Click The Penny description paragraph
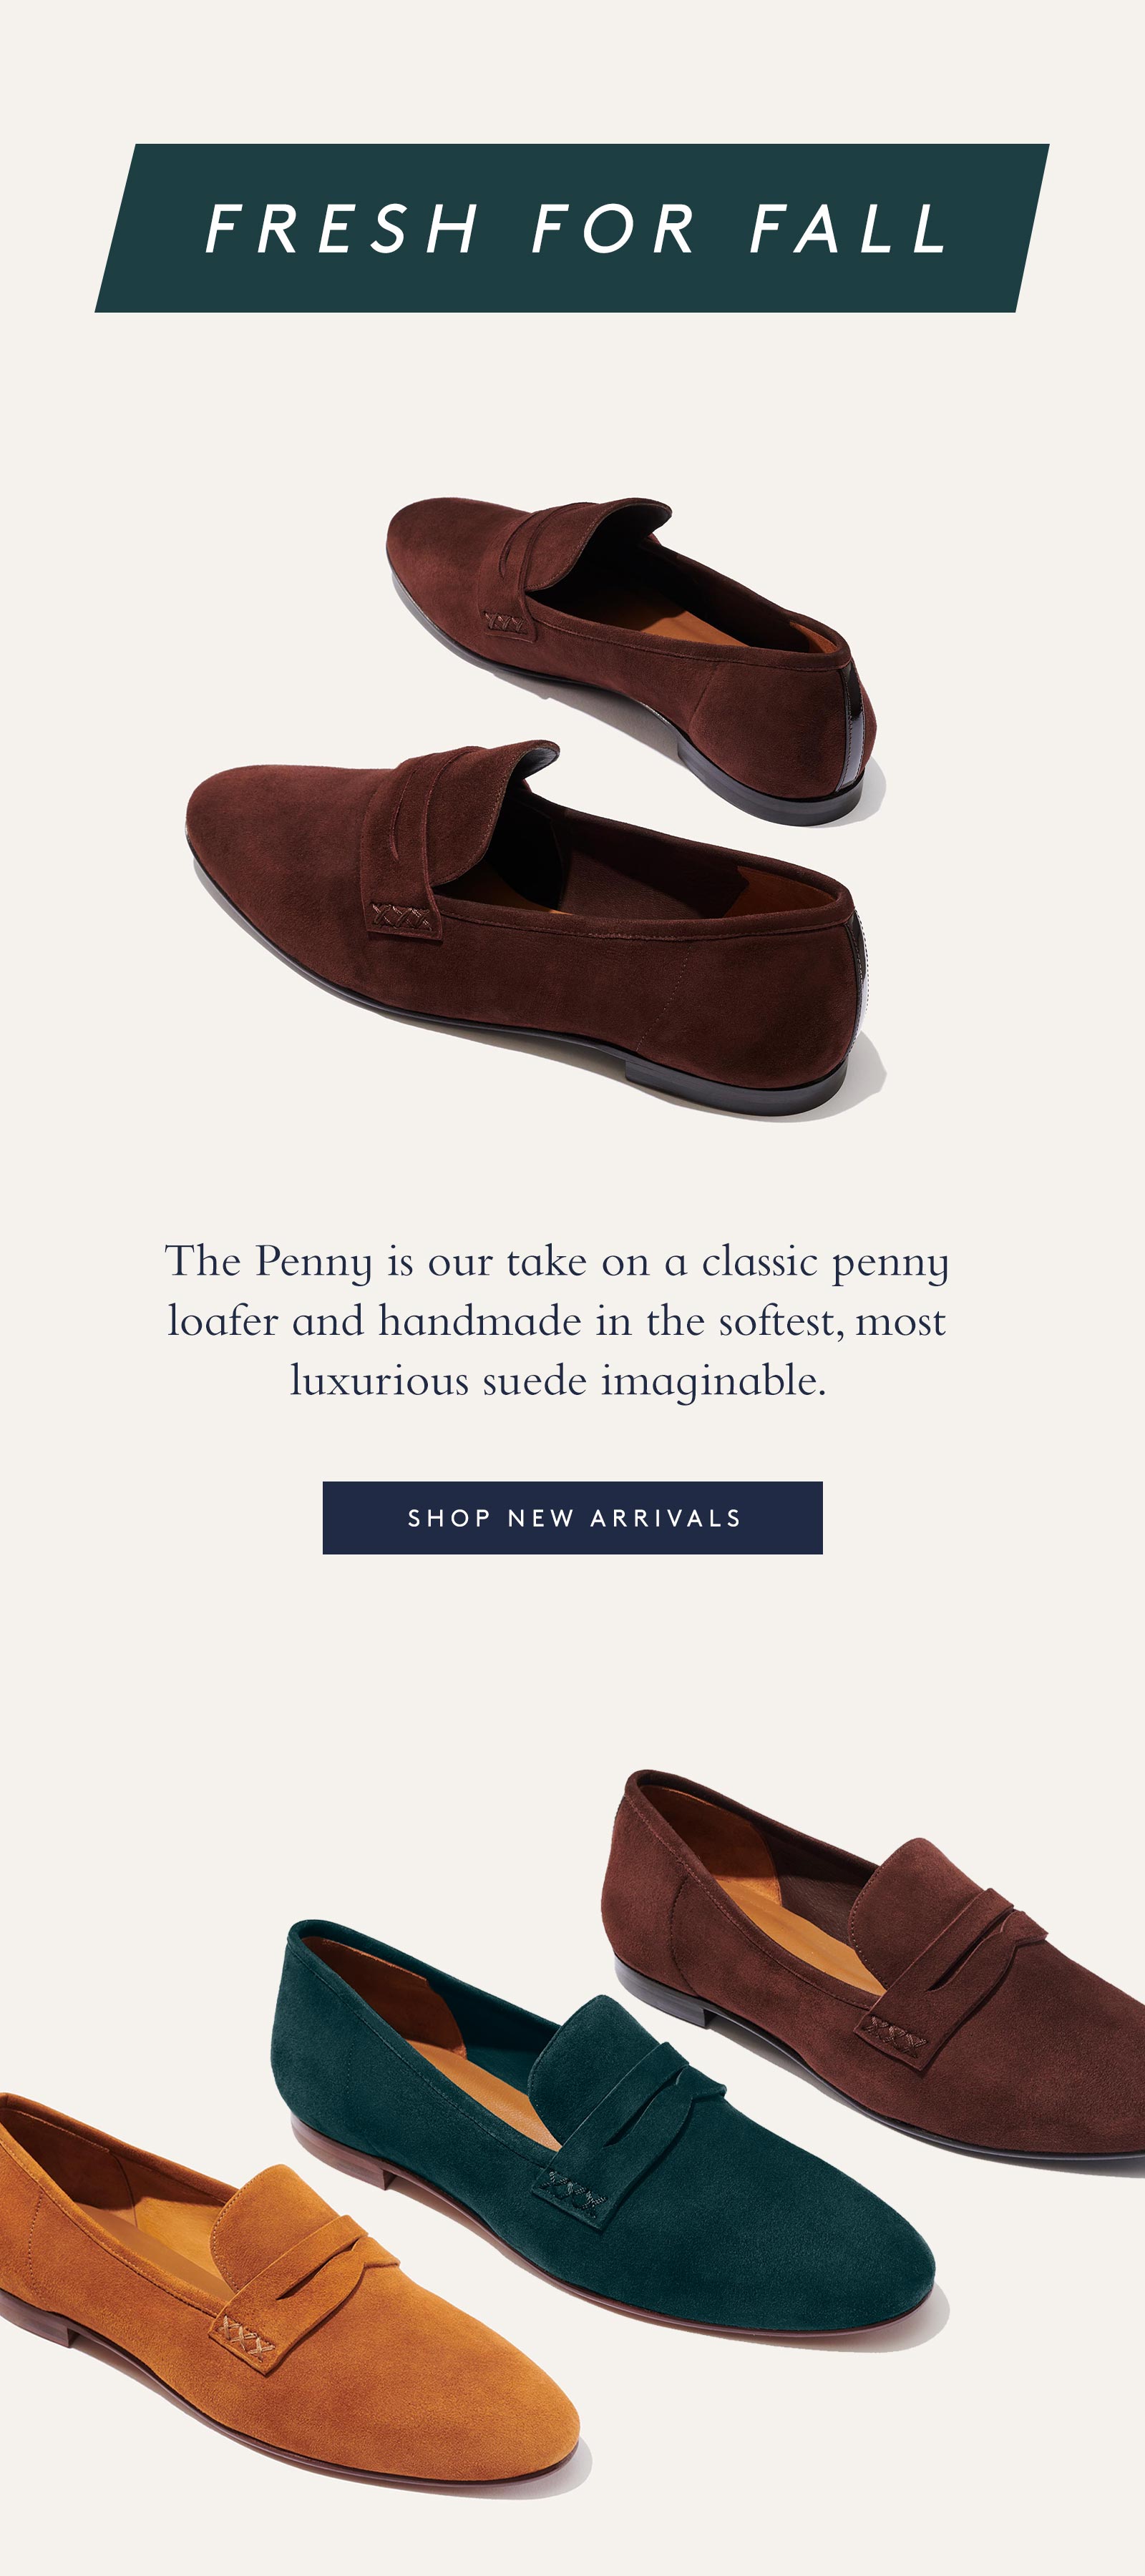 tap(557, 1320)
